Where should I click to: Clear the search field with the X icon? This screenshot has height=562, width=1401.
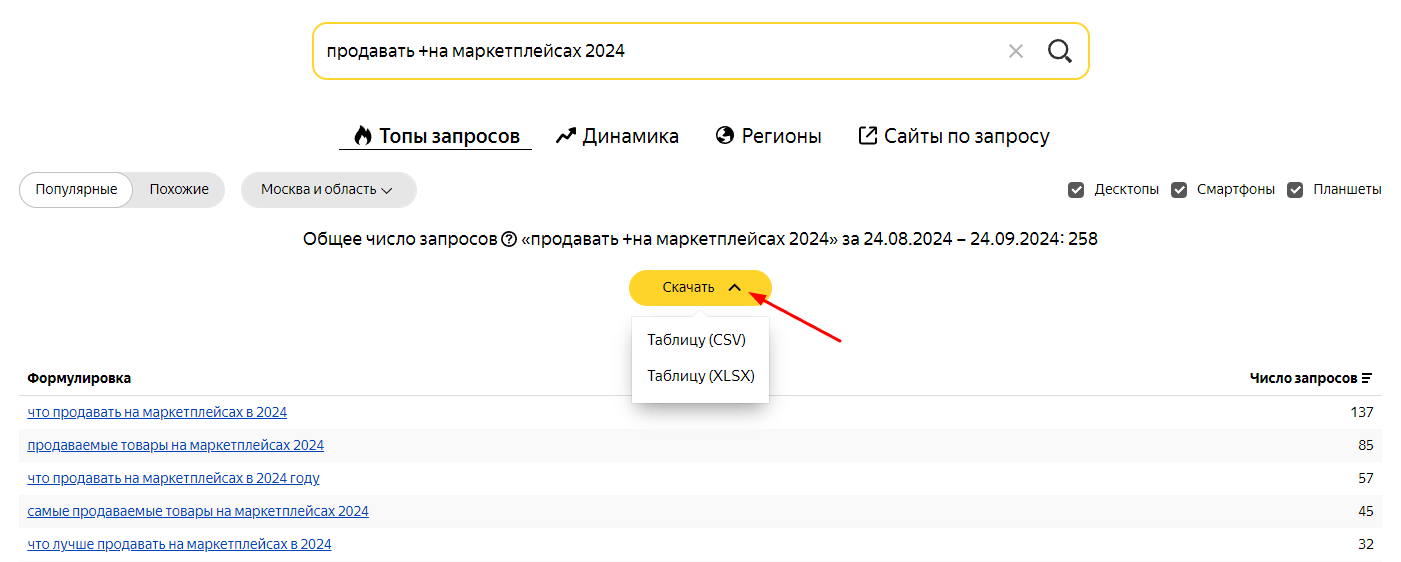pos(1016,51)
